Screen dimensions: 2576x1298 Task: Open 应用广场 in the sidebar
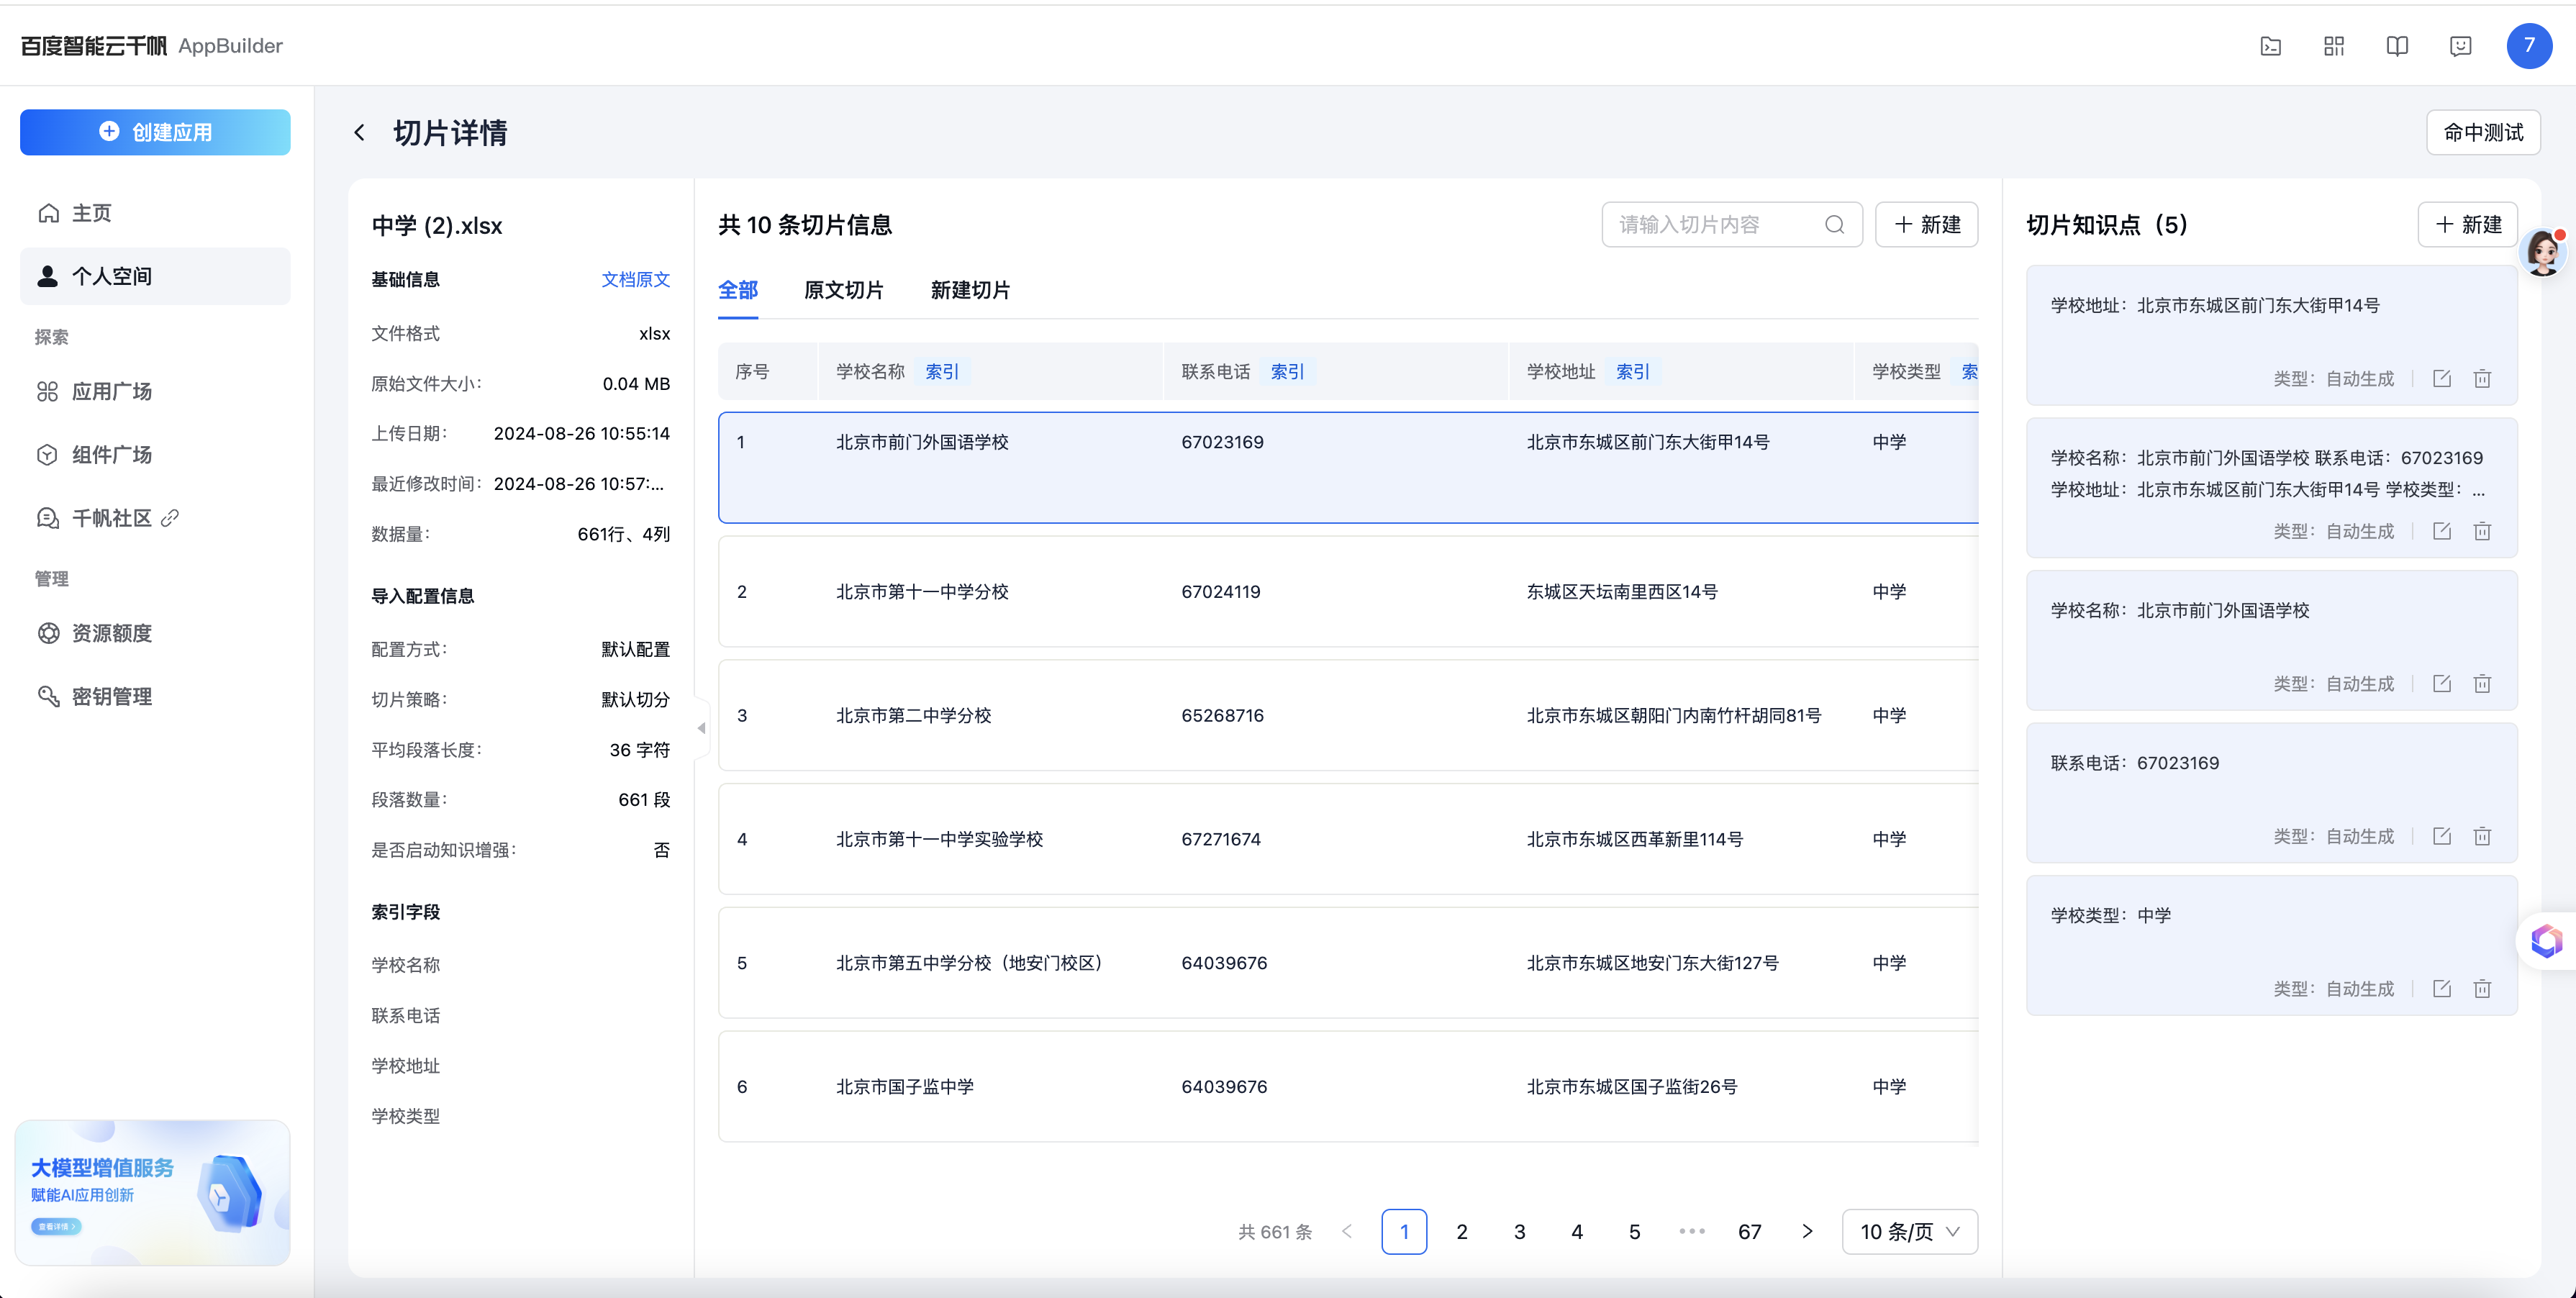click(x=155, y=391)
